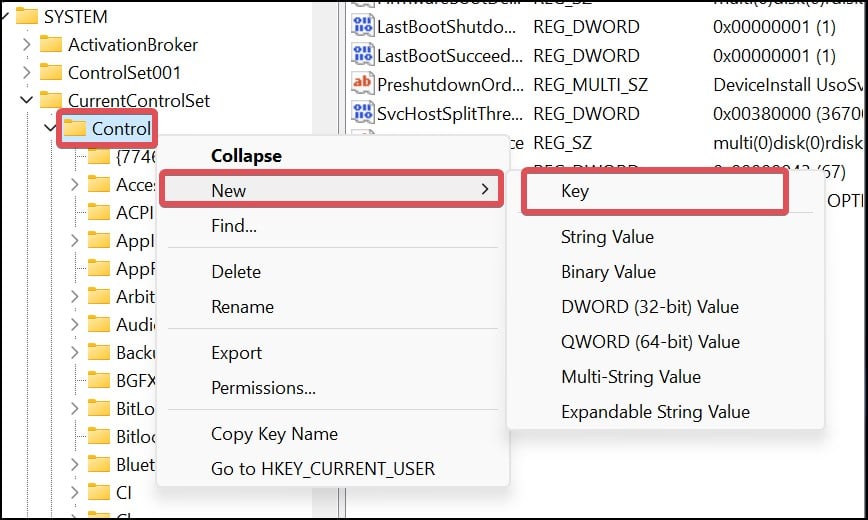The width and height of the screenshot is (868, 520).
Task: Collapse the Control tree node arrow
Action: (x=50, y=129)
